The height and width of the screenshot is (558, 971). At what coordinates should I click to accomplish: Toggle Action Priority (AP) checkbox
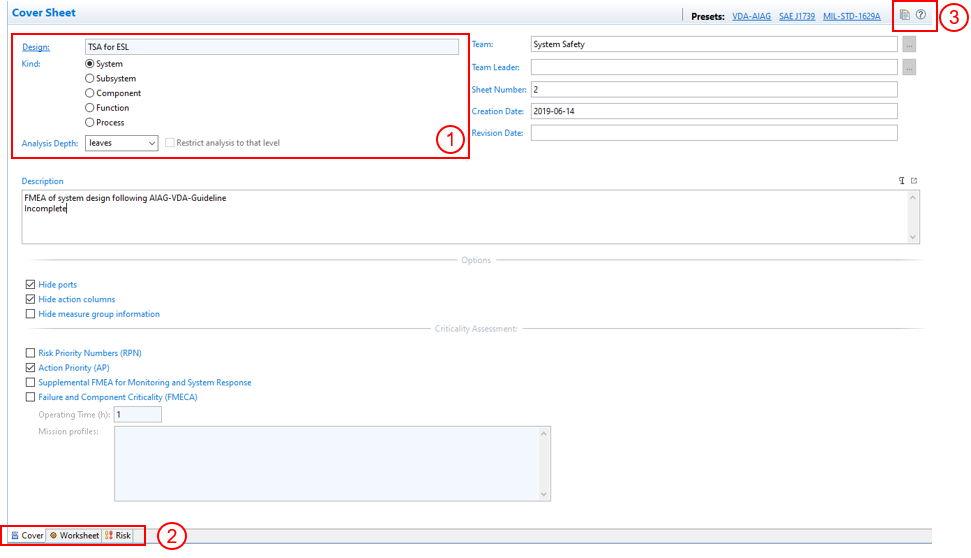pos(30,368)
